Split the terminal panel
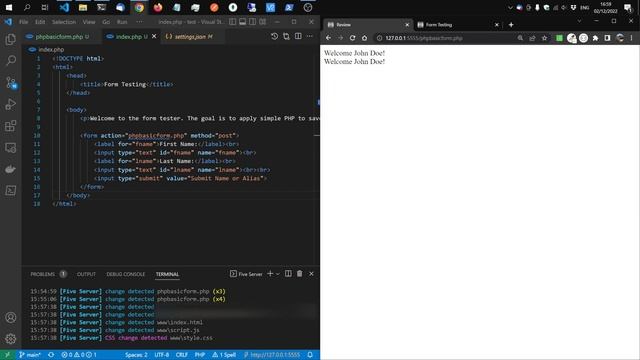Viewport: 640px width, 360px height. (288, 273)
